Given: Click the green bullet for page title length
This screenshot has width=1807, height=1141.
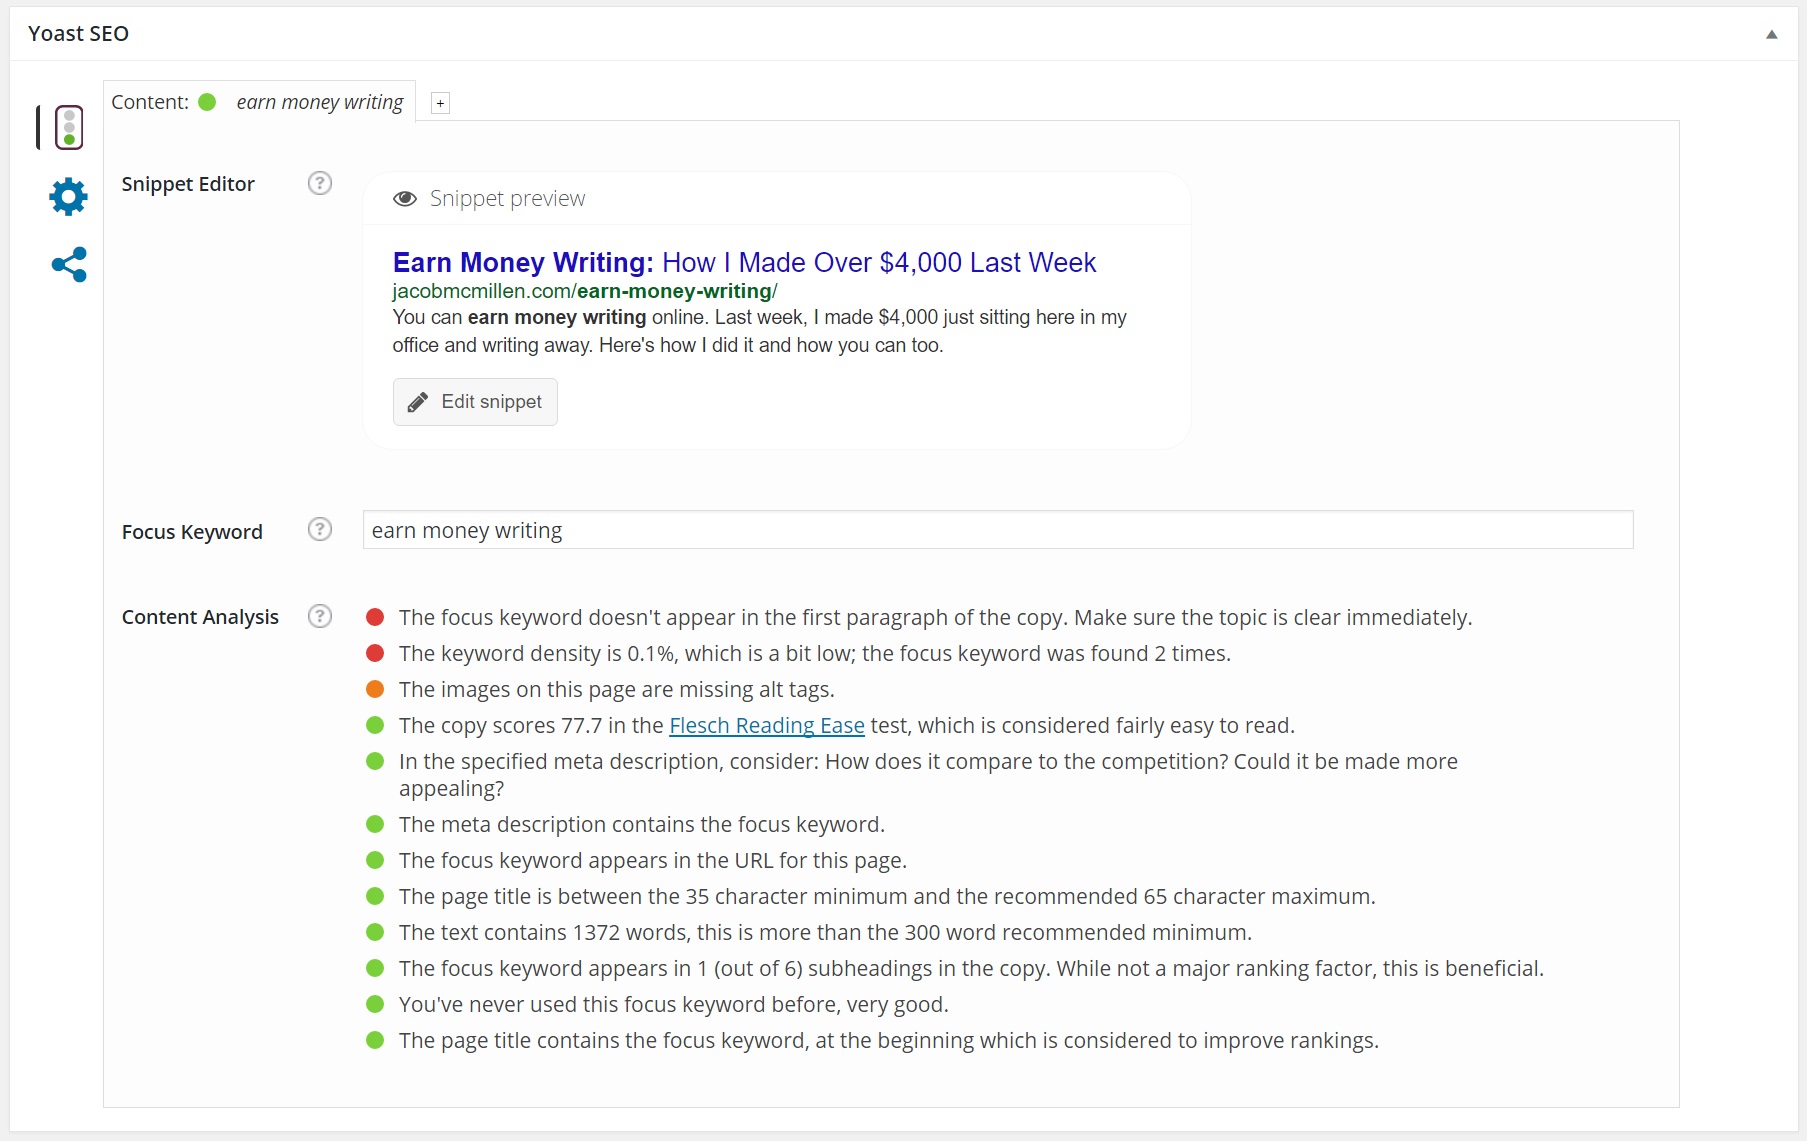Looking at the screenshot, I should pos(375,896).
